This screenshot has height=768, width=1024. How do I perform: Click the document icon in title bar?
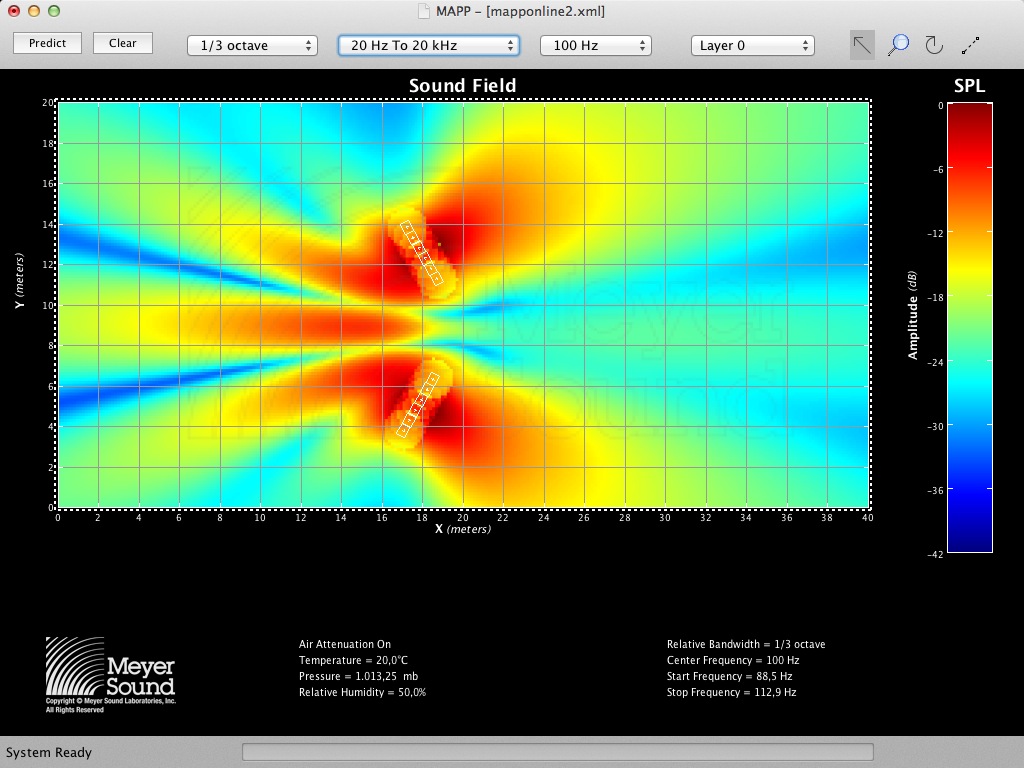click(424, 11)
